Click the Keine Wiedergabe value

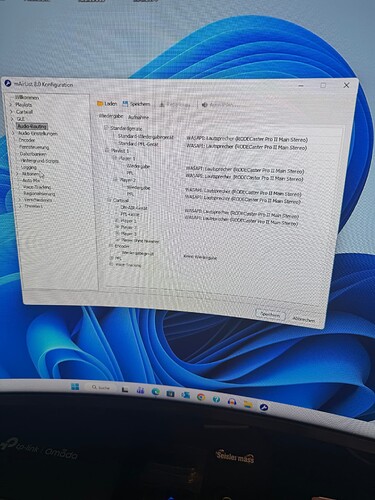click(200, 257)
